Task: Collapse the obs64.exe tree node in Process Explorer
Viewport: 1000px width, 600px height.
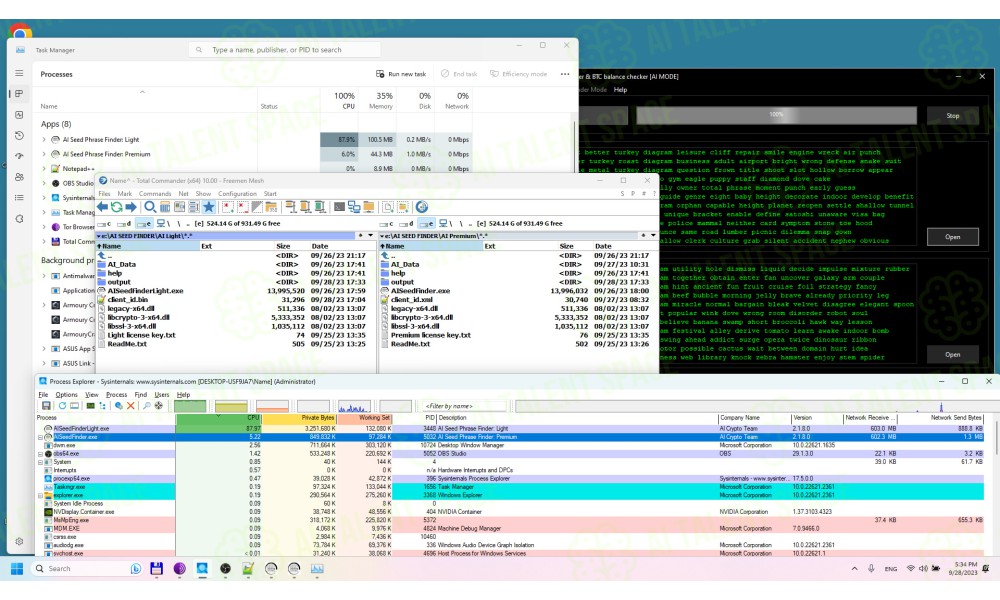Action: point(40,454)
